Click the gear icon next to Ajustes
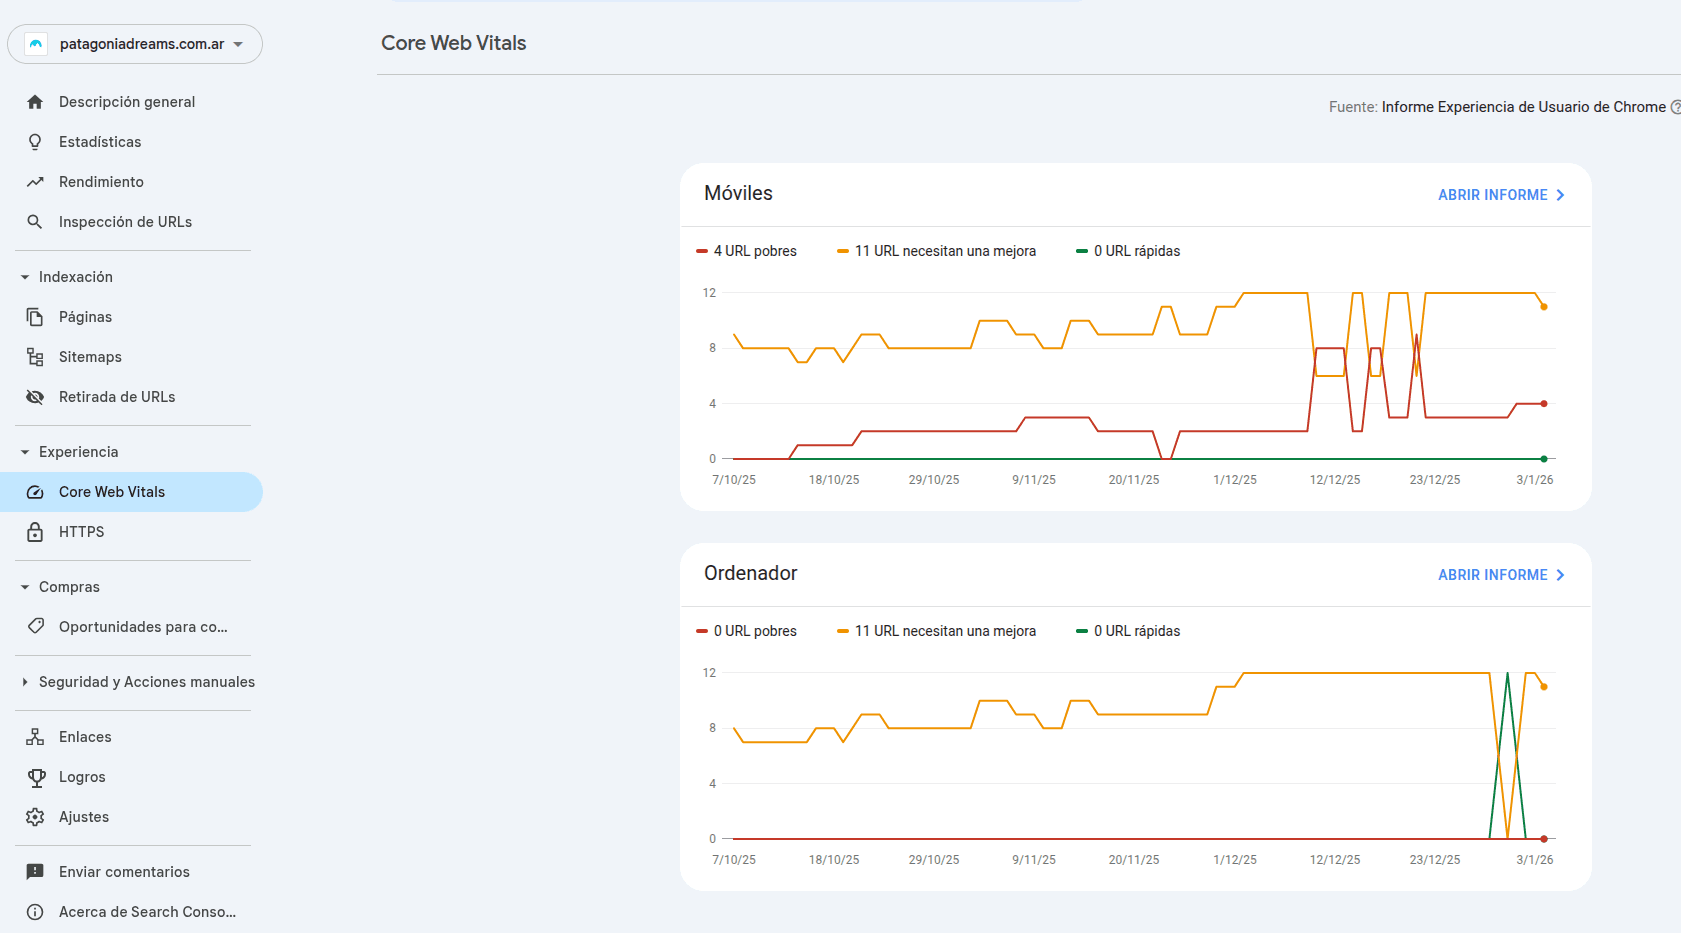Viewport: 1681px width, 933px height. 35,817
